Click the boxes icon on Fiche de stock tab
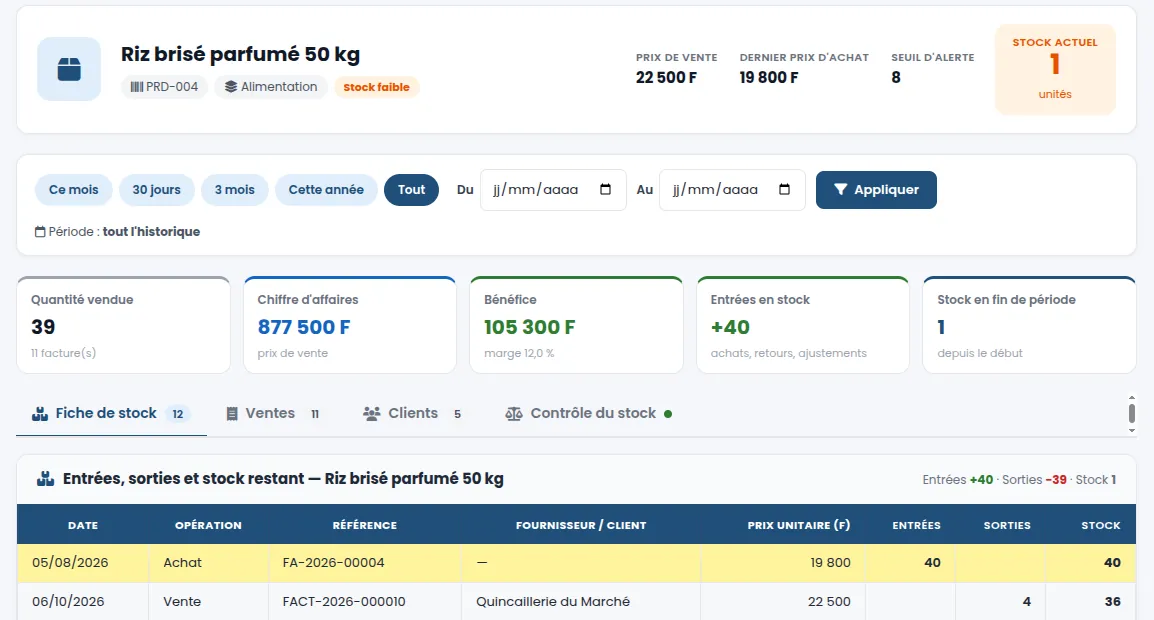The height and width of the screenshot is (620, 1154). pyautogui.click(x=40, y=414)
